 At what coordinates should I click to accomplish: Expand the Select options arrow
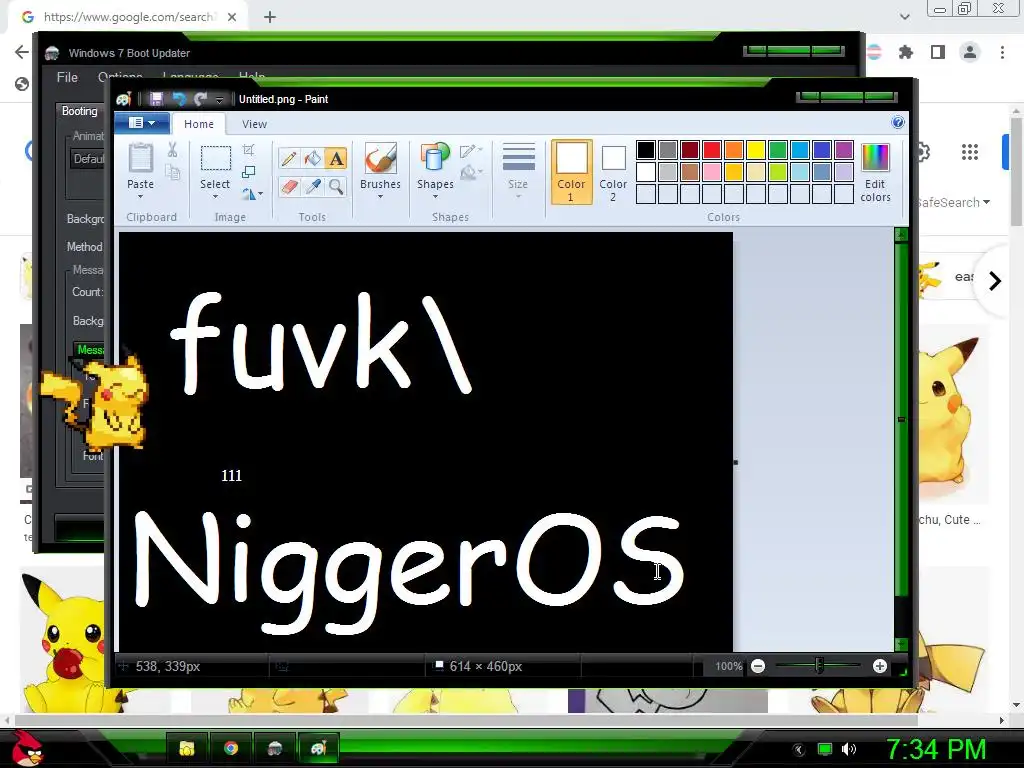(x=215, y=197)
